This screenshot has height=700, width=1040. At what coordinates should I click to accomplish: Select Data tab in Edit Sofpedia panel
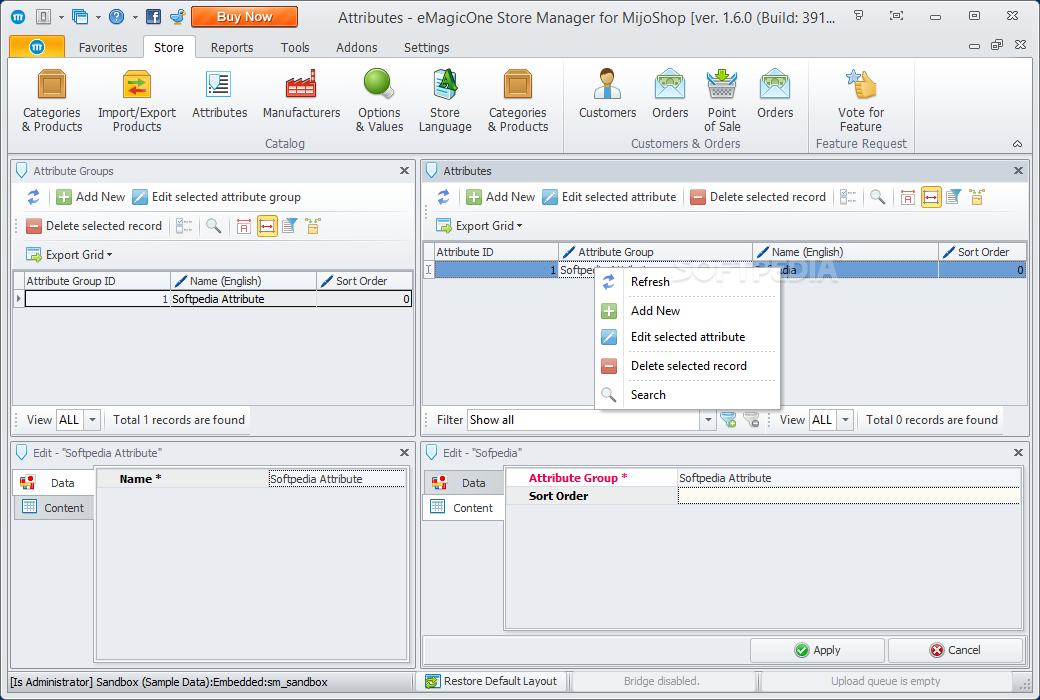tap(464, 483)
